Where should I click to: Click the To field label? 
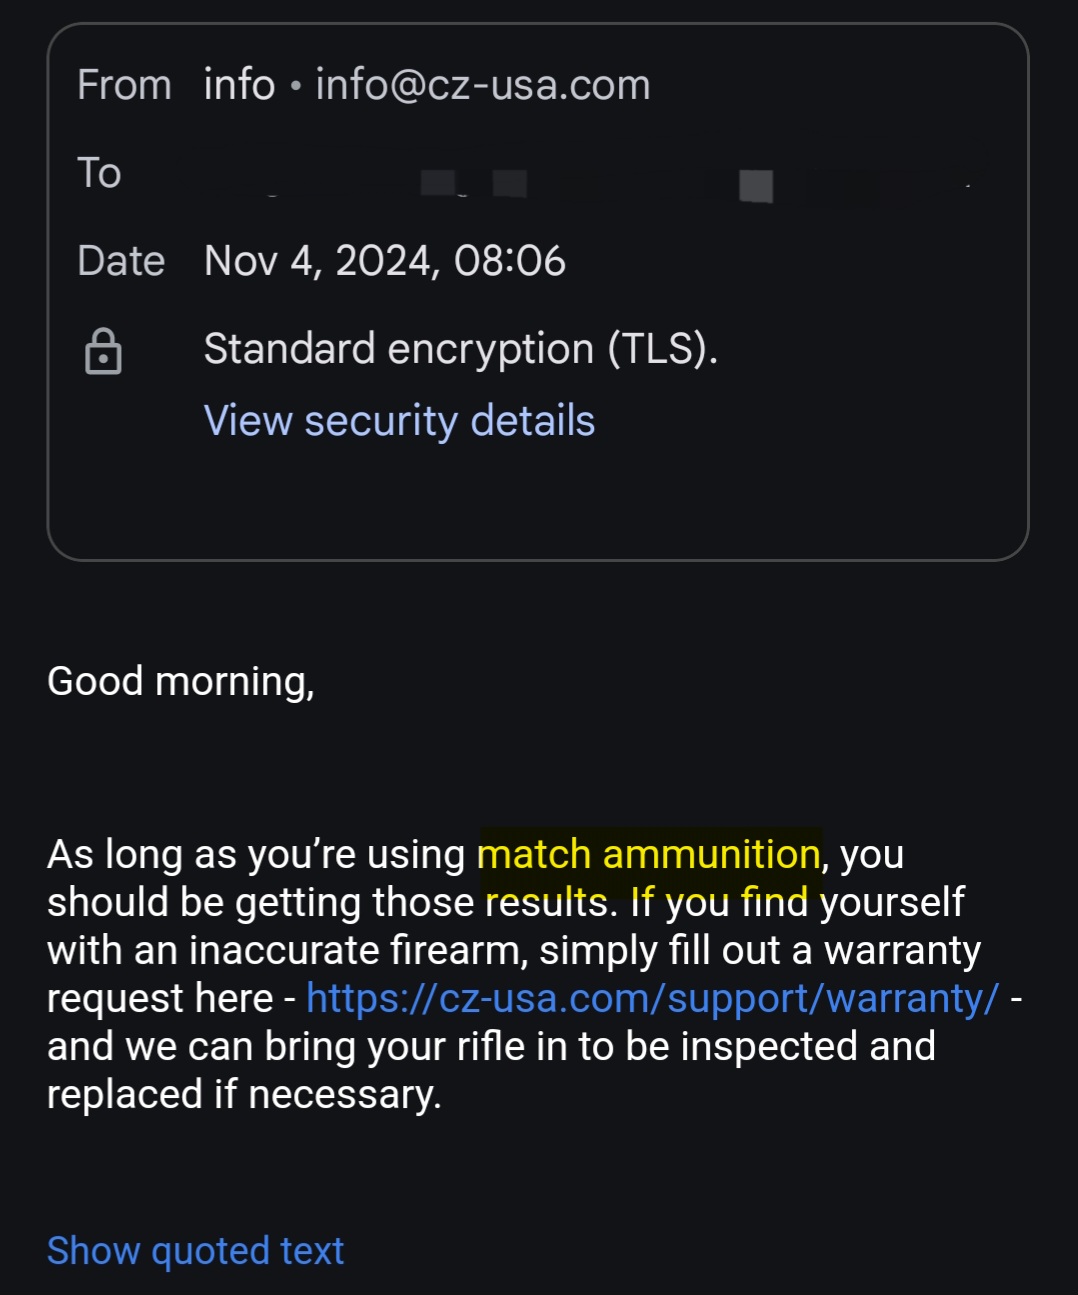[x=99, y=173]
